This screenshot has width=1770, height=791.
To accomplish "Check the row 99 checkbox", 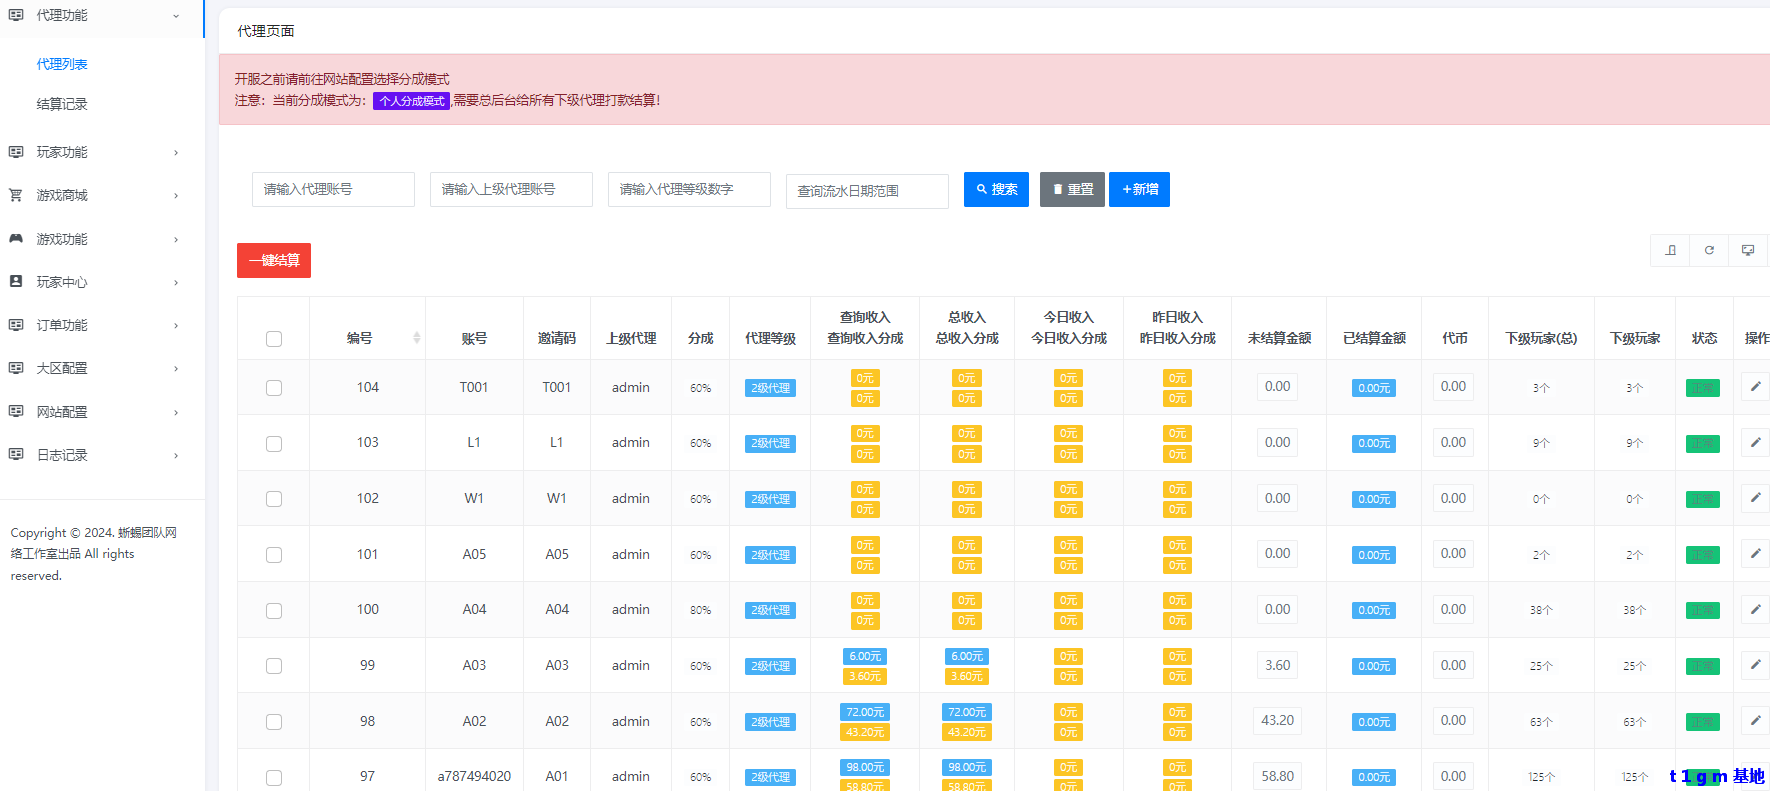I will coord(274,666).
